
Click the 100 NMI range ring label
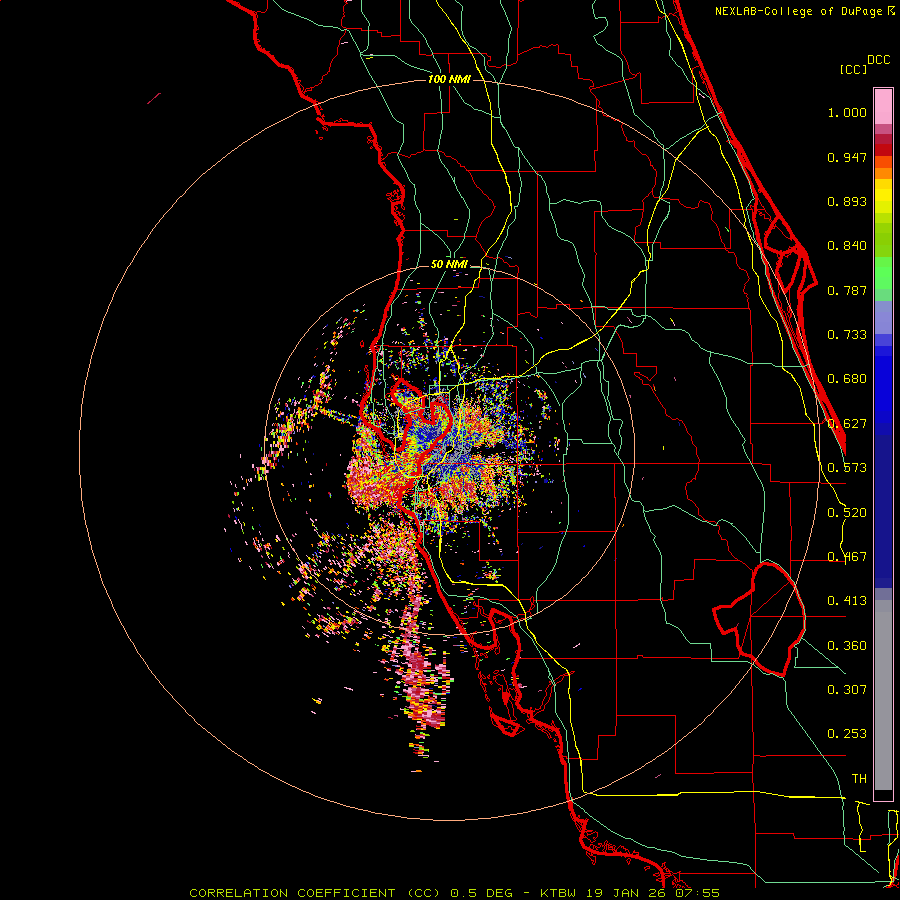click(448, 79)
